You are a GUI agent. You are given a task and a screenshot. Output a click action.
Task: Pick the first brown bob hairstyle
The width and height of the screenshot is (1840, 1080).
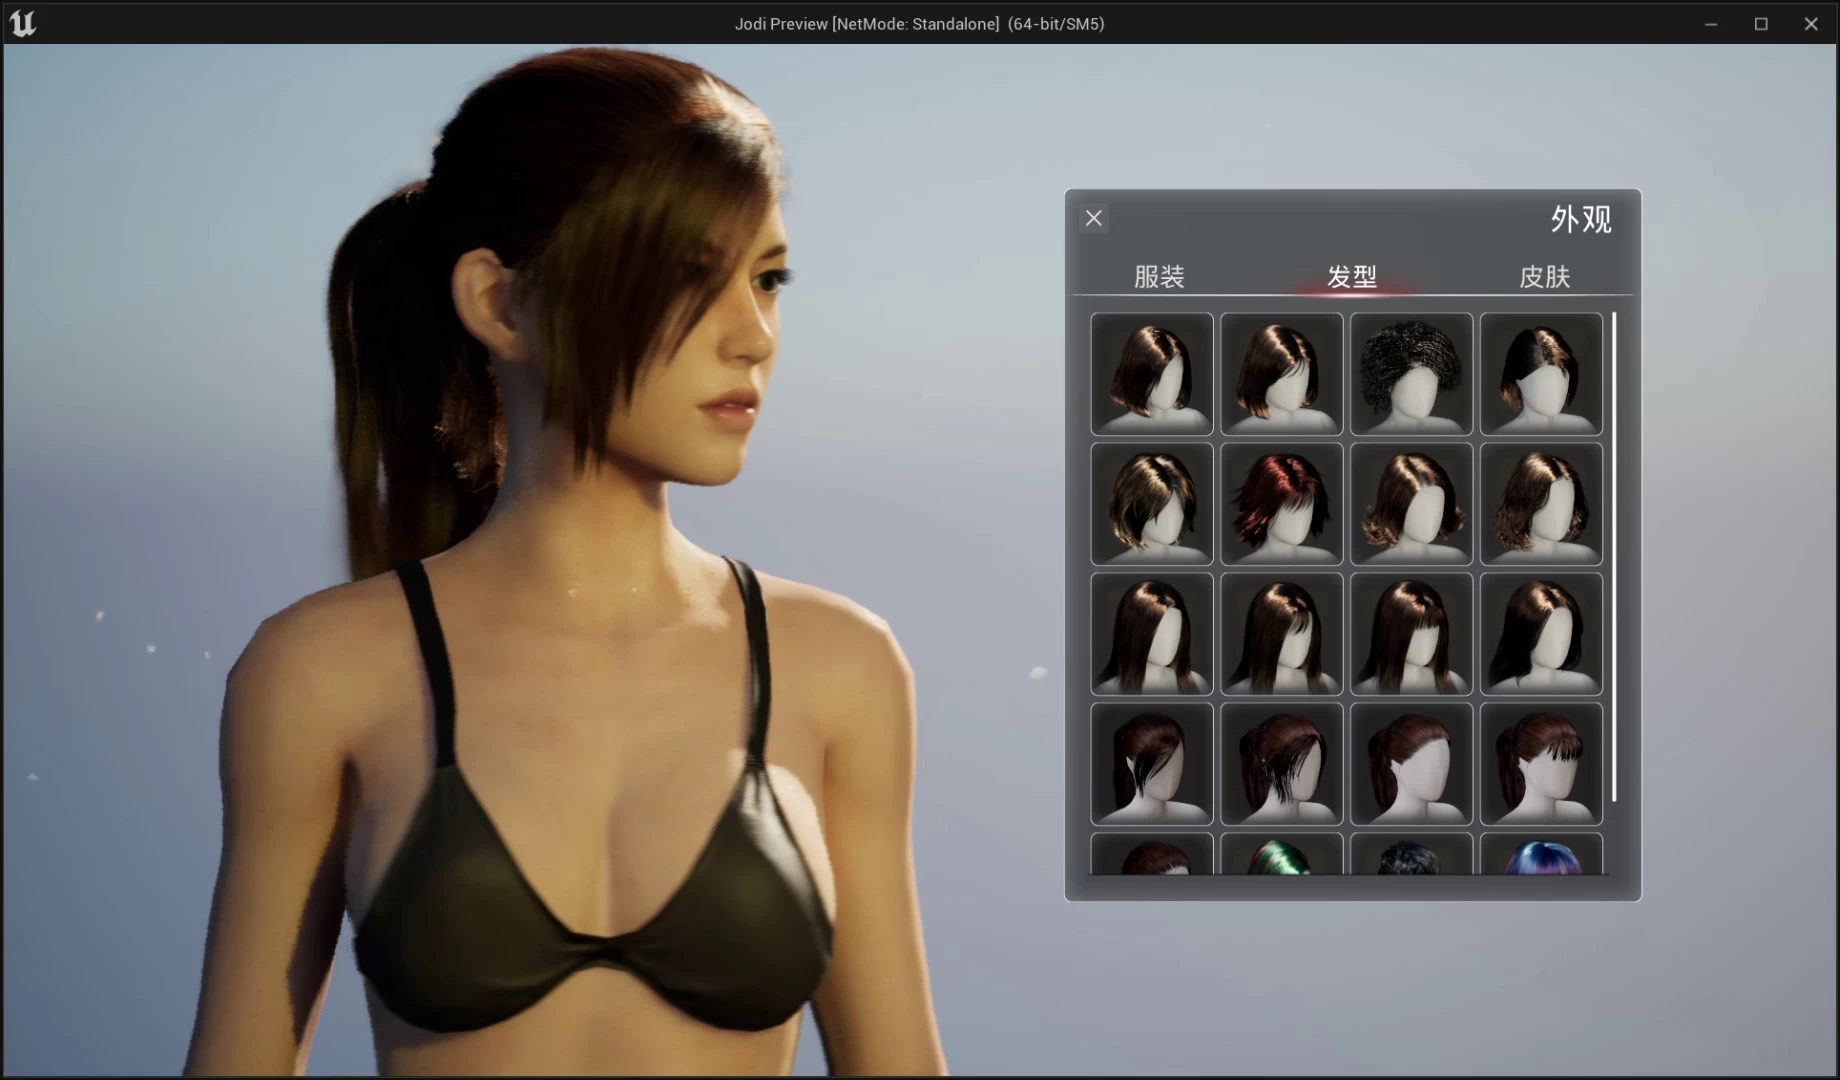click(x=1151, y=374)
